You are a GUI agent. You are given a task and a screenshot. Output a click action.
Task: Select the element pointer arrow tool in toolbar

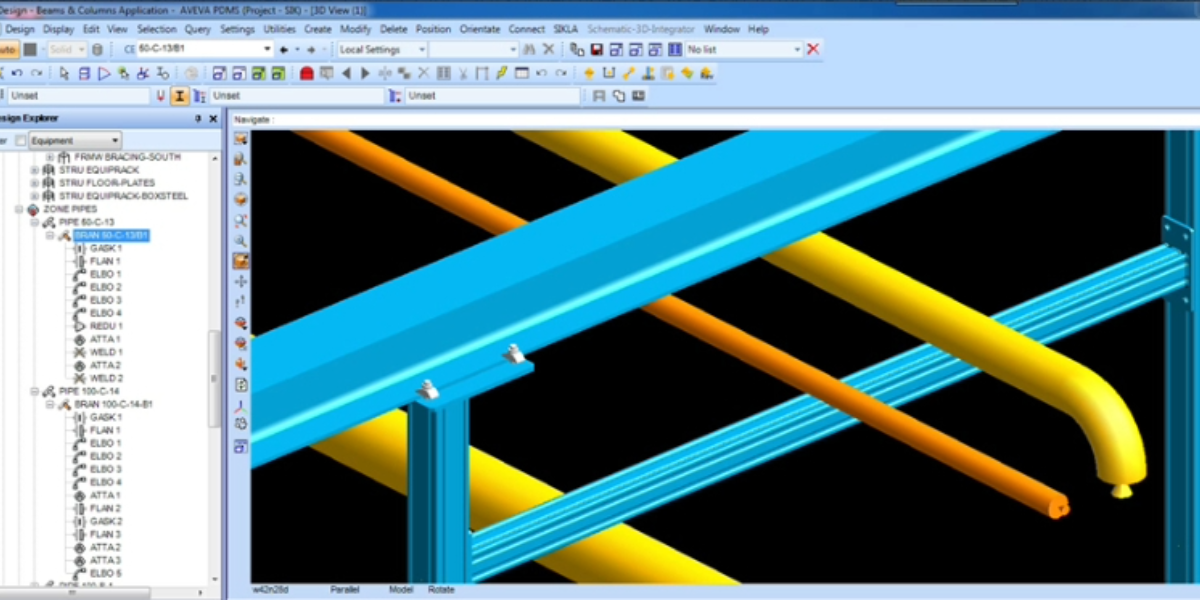[x=62, y=72]
